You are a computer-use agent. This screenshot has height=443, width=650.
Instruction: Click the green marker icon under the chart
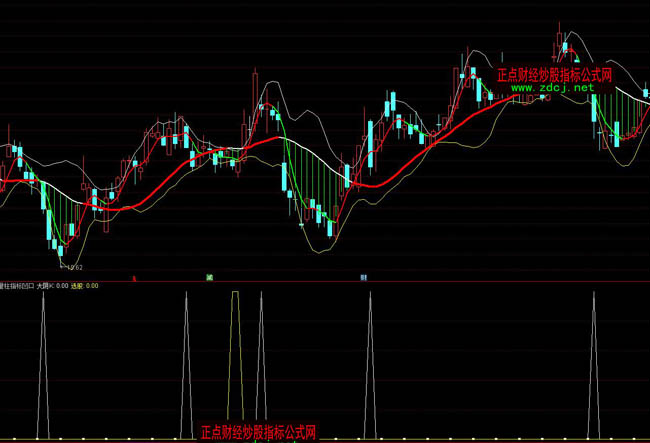[x=209, y=277]
